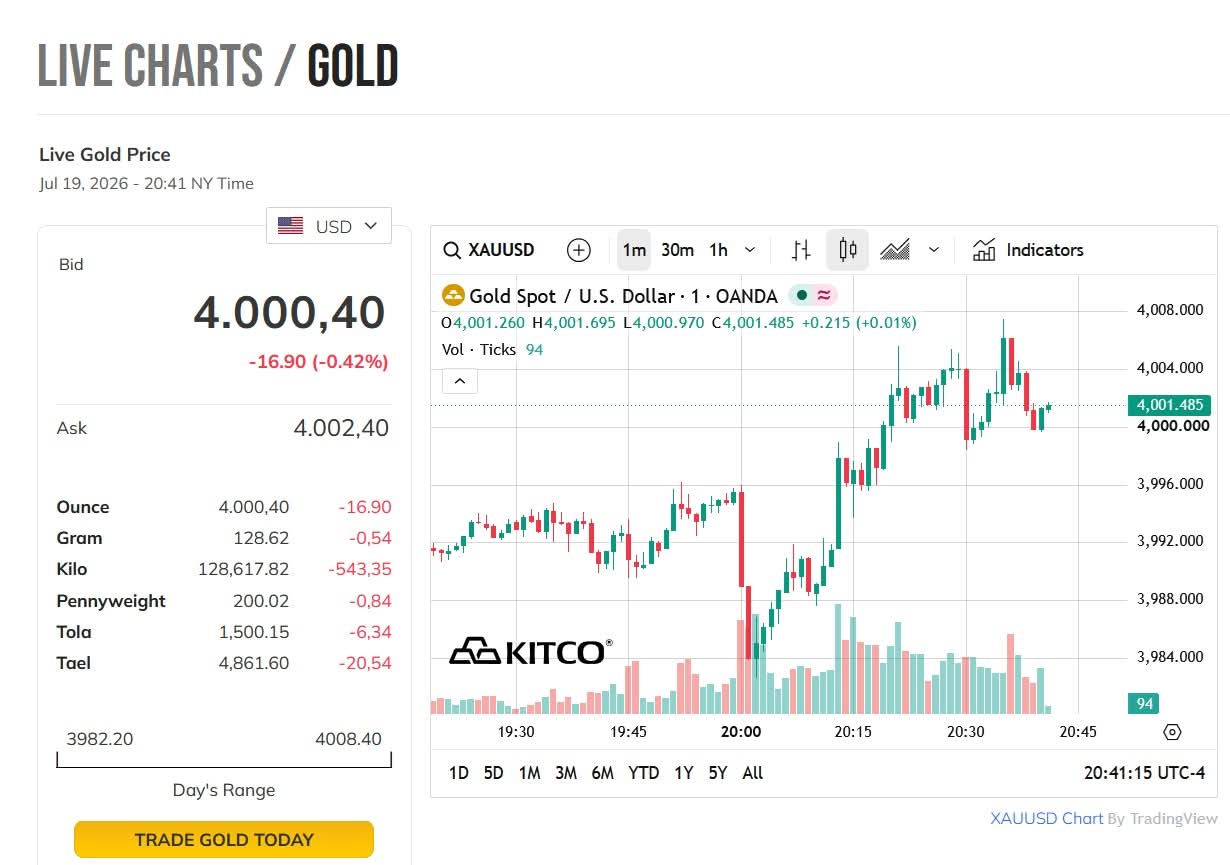The height and width of the screenshot is (865, 1230).
Task: Open the XAUUSD symbol search
Action: click(x=489, y=250)
